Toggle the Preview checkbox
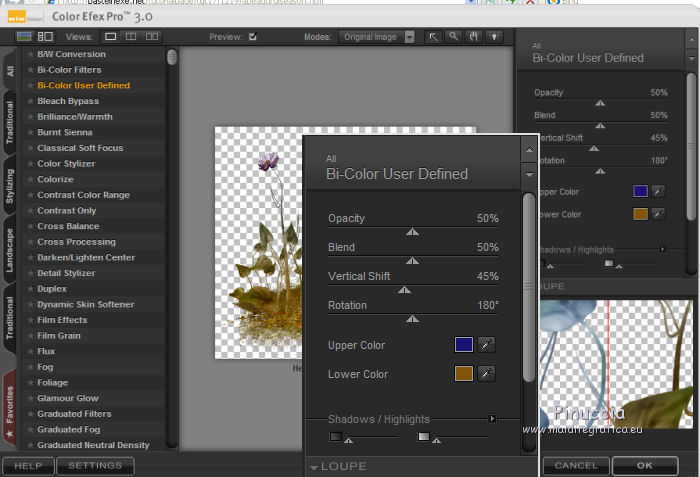The width and height of the screenshot is (700, 477). (253, 37)
